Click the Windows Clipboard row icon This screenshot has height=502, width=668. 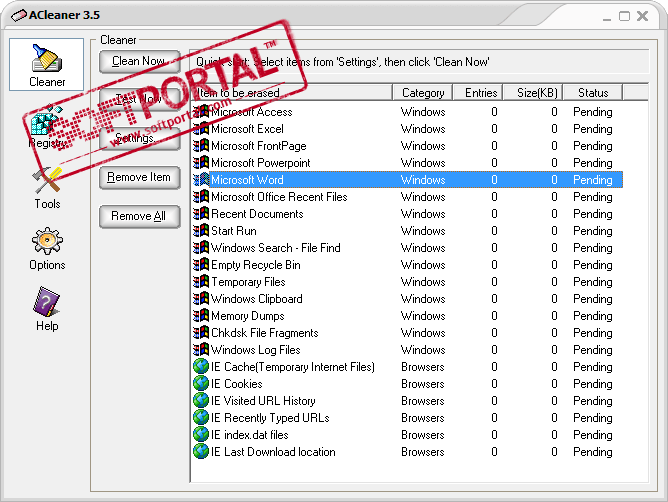click(201, 299)
